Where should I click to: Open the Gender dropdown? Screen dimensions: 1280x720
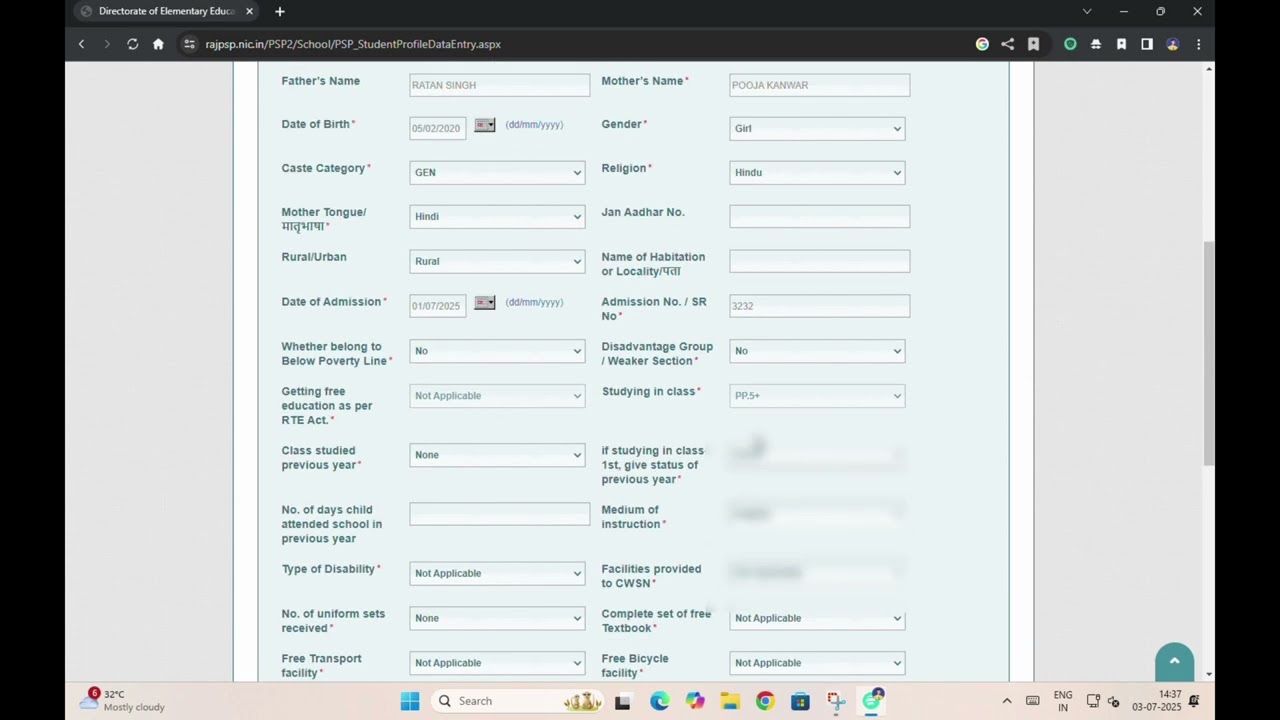coord(817,128)
